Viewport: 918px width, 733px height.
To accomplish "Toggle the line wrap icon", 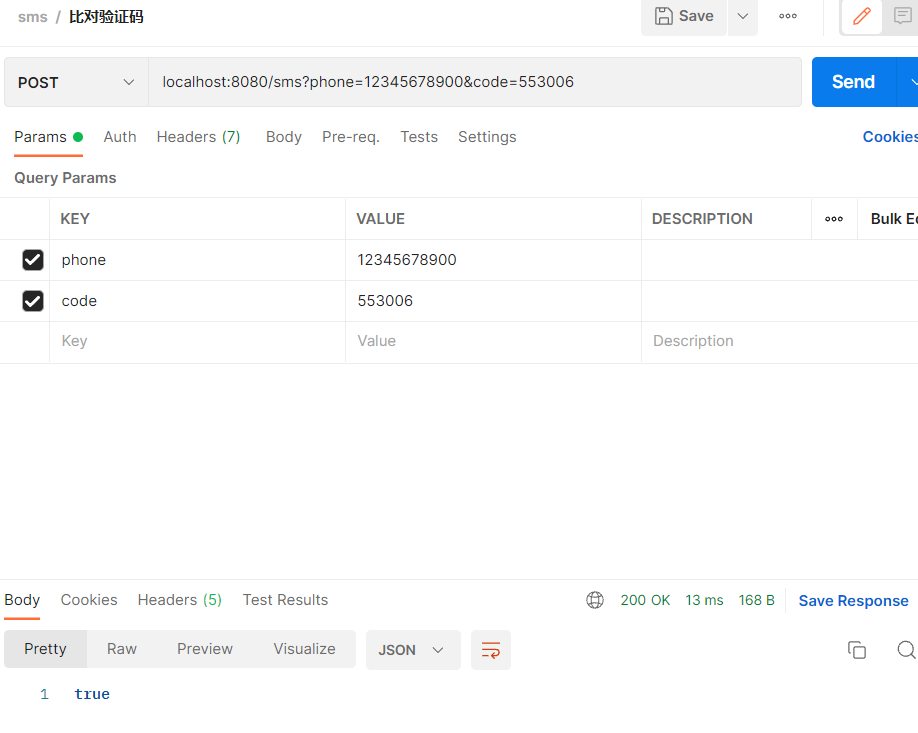I will tap(491, 650).
